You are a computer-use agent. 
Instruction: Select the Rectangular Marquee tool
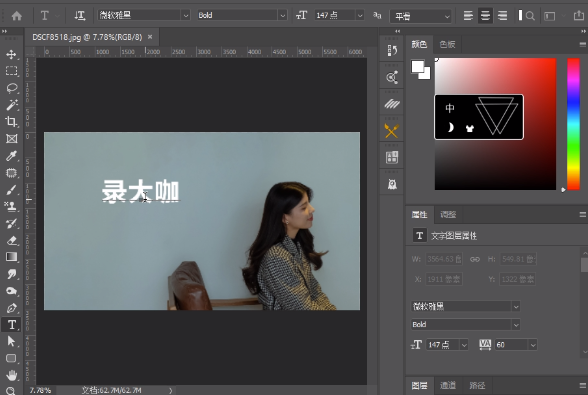pos(11,71)
